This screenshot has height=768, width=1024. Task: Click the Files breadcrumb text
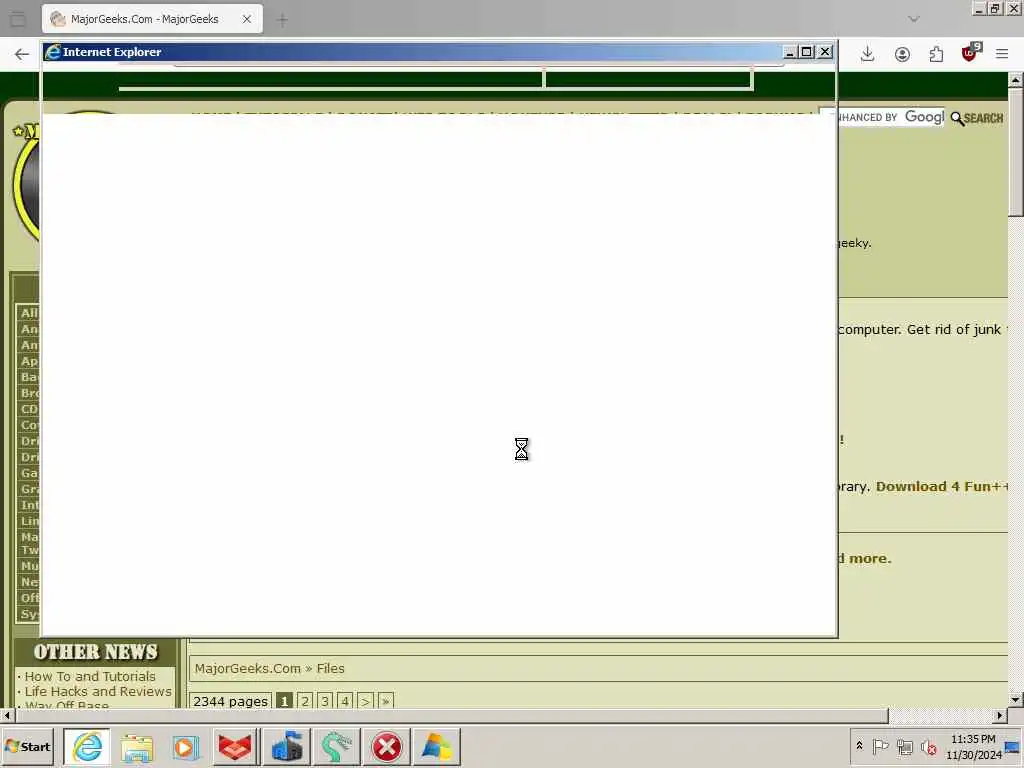coord(330,668)
